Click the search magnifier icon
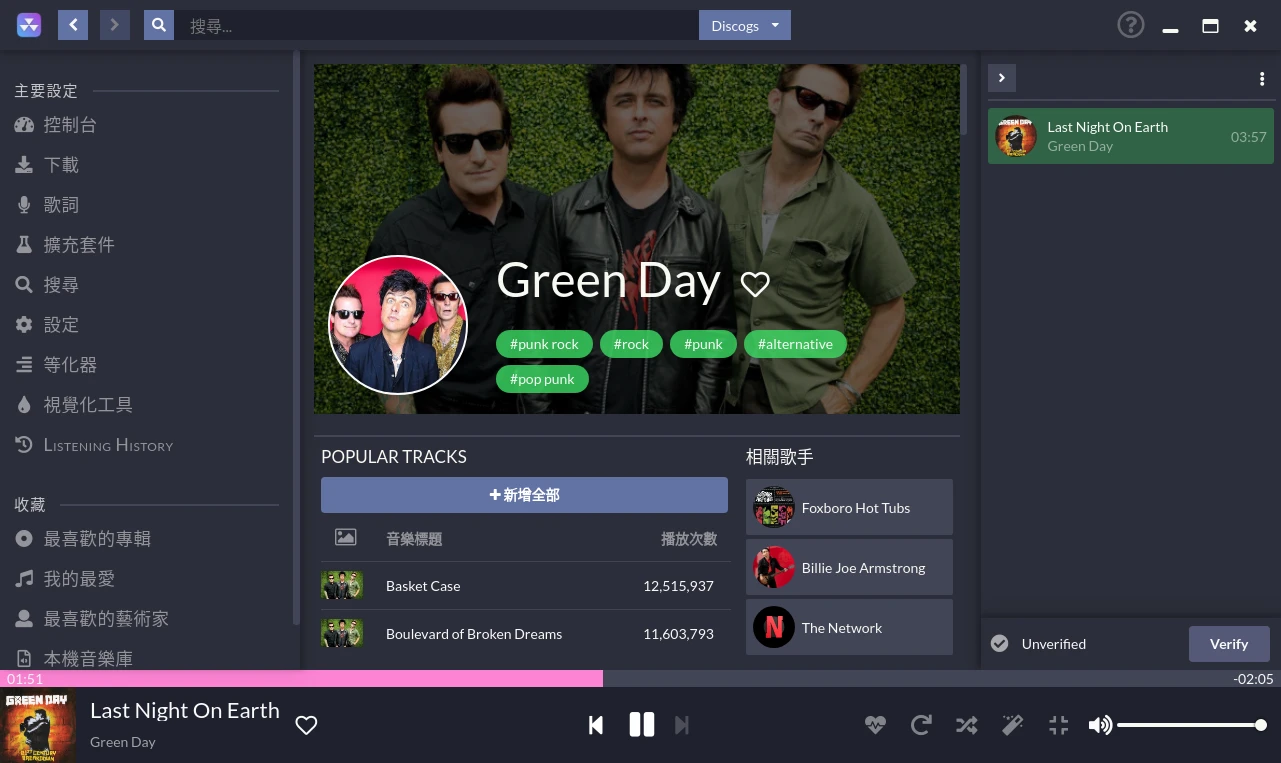The width and height of the screenshot is (1281, 763). pyautogui.click(x=159, y=25)
